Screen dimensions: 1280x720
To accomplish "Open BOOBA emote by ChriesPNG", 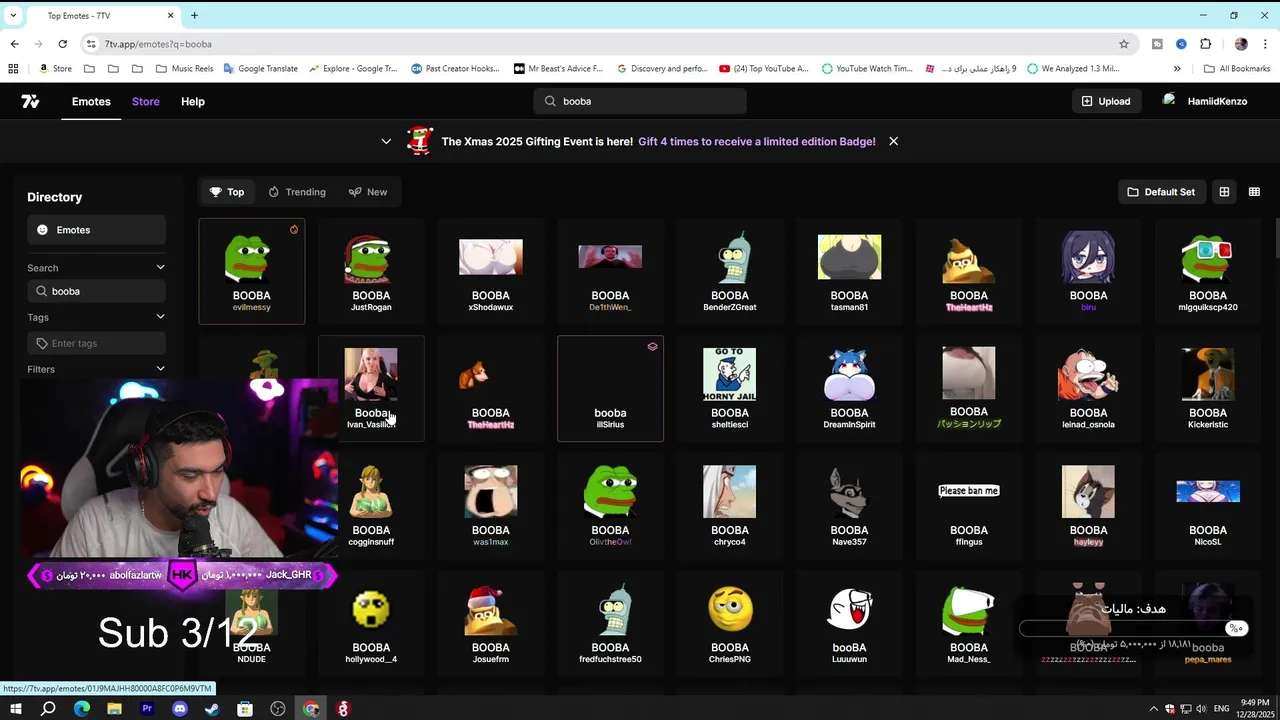I will point(730,622).
